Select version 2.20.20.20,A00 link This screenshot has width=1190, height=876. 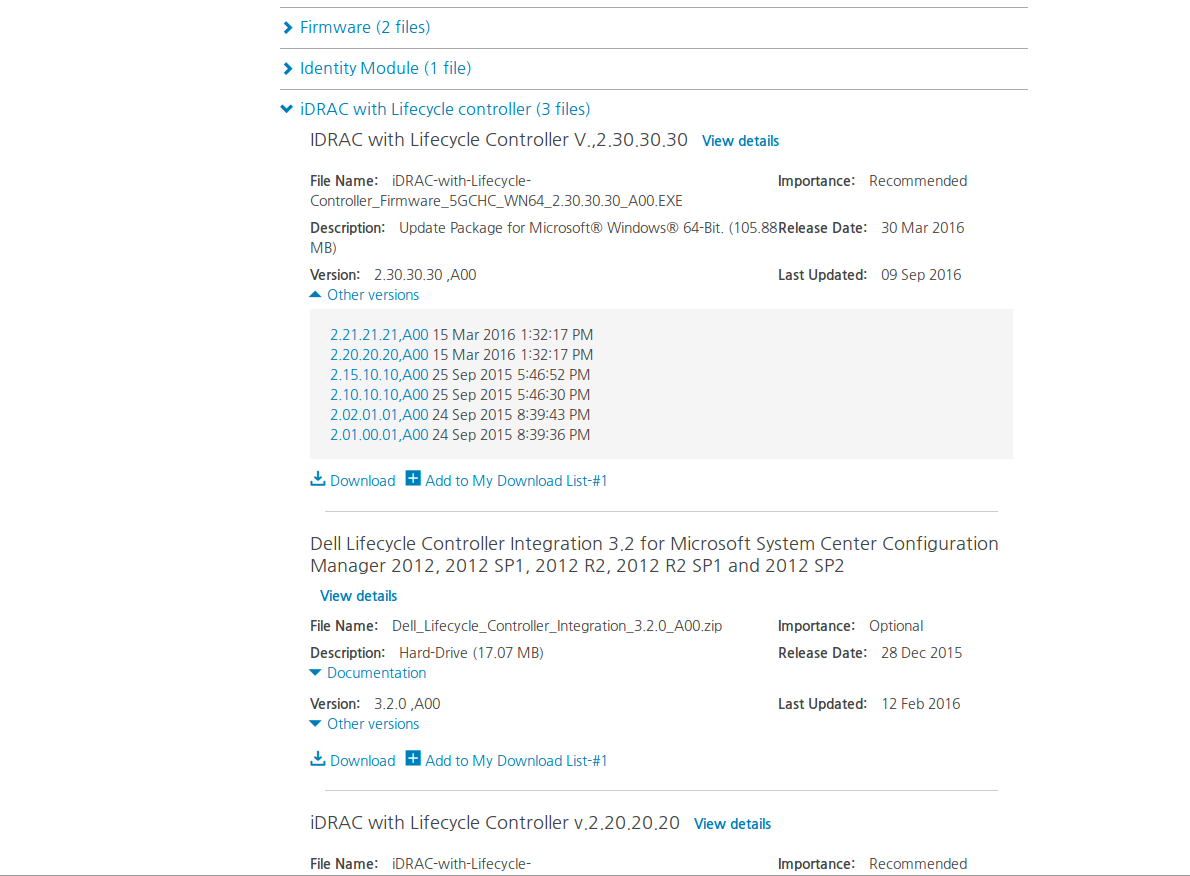point(379,355)
